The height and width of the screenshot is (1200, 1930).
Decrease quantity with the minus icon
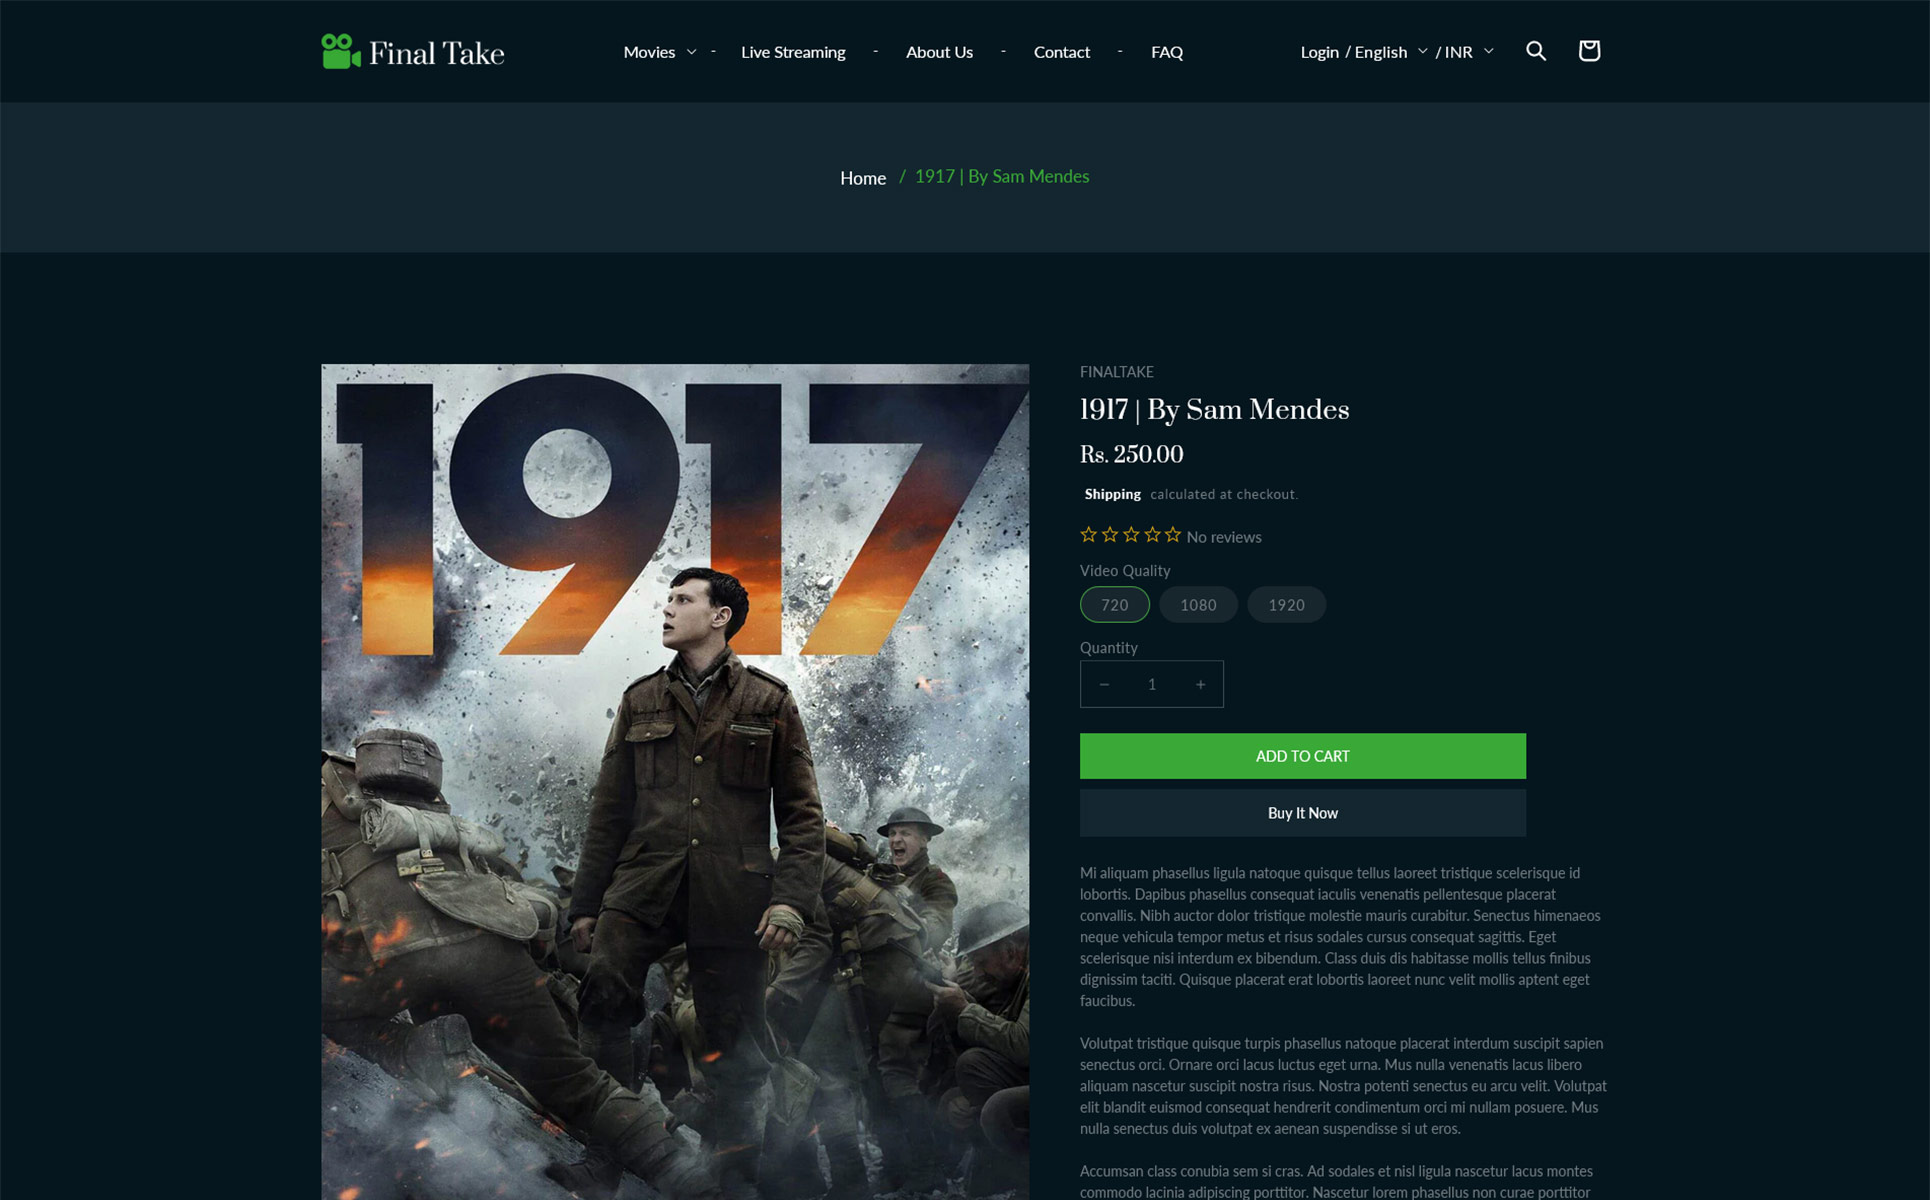1104,684
